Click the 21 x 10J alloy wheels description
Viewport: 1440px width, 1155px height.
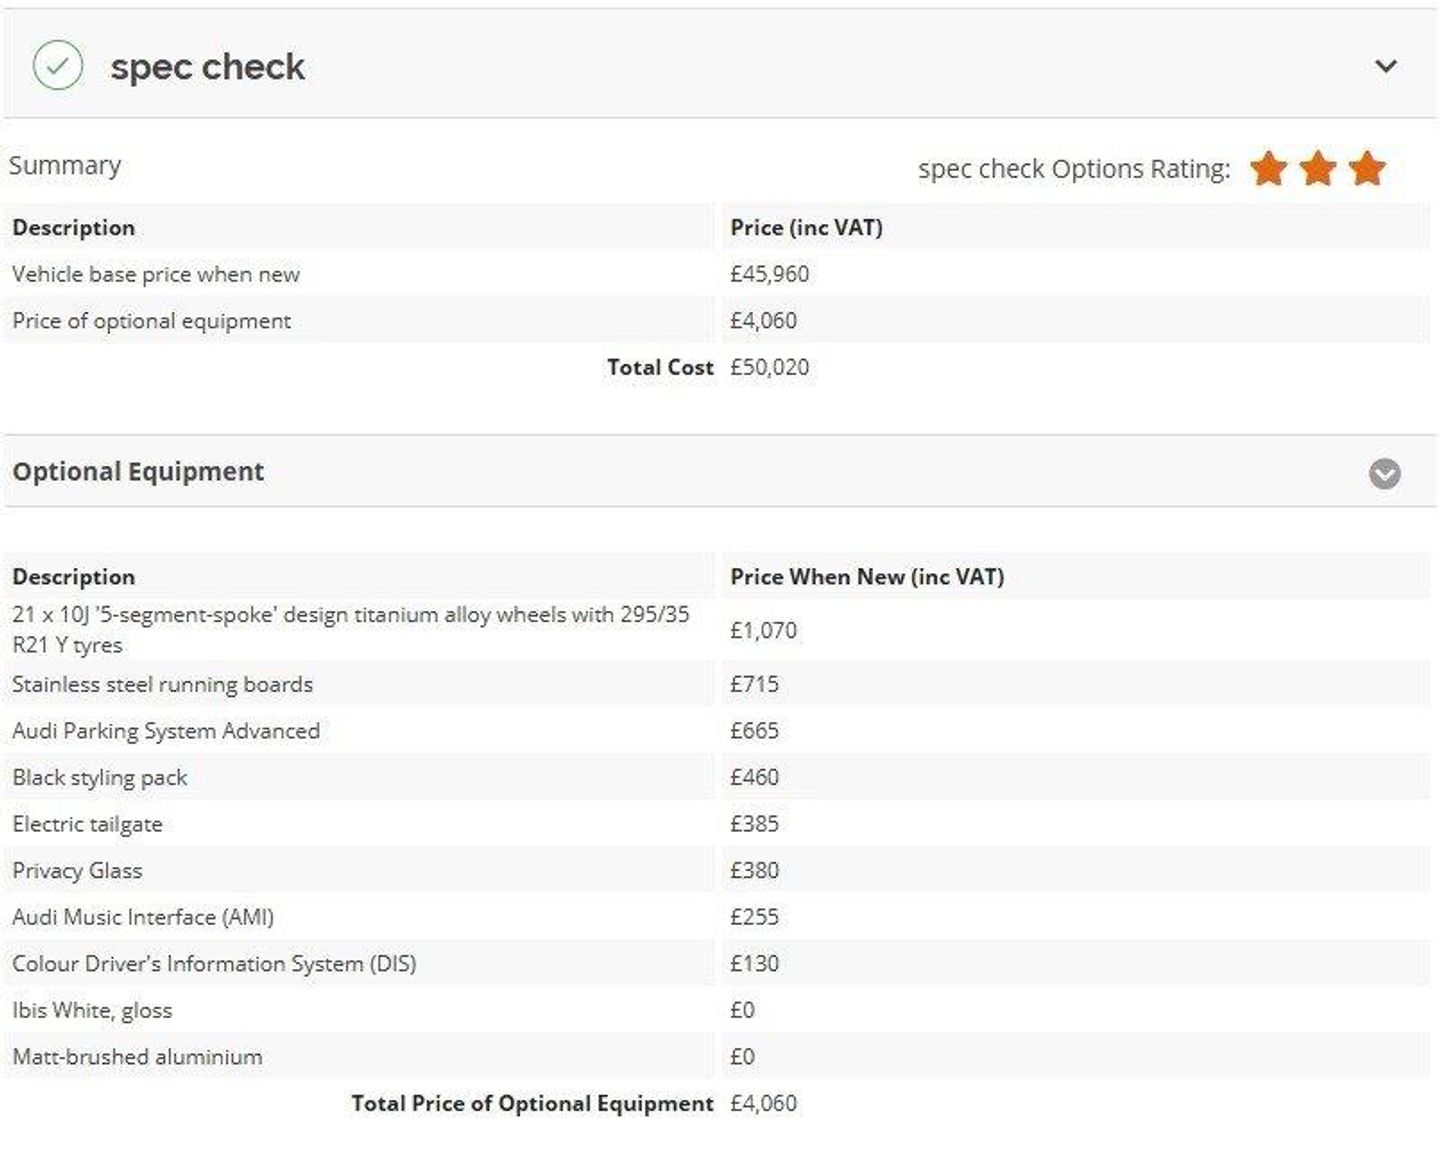click(350, 630)
